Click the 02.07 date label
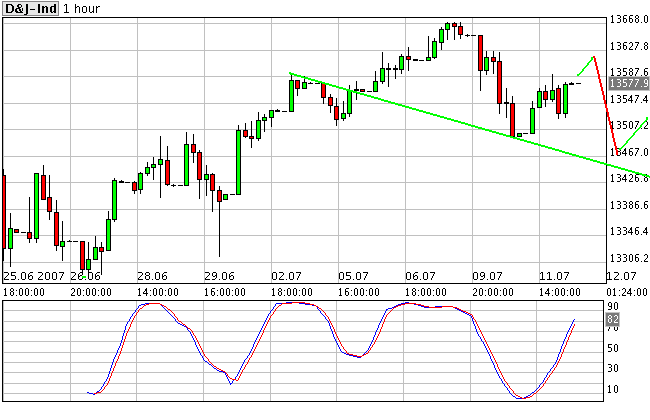This screenshot has width=650, height=420. (x=286, y=276)
